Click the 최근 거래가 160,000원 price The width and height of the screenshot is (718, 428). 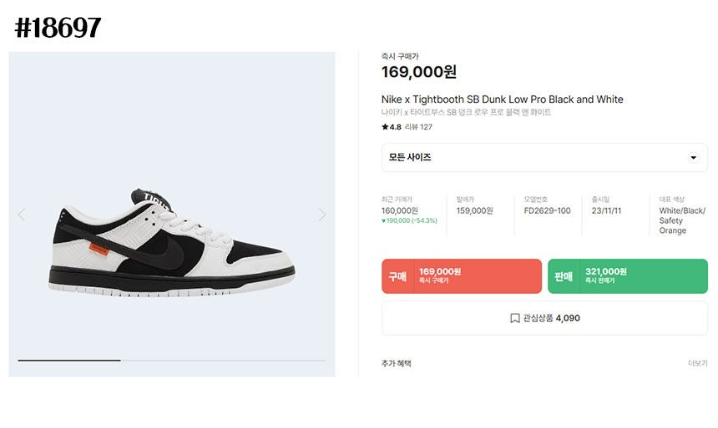pos(399,211)
